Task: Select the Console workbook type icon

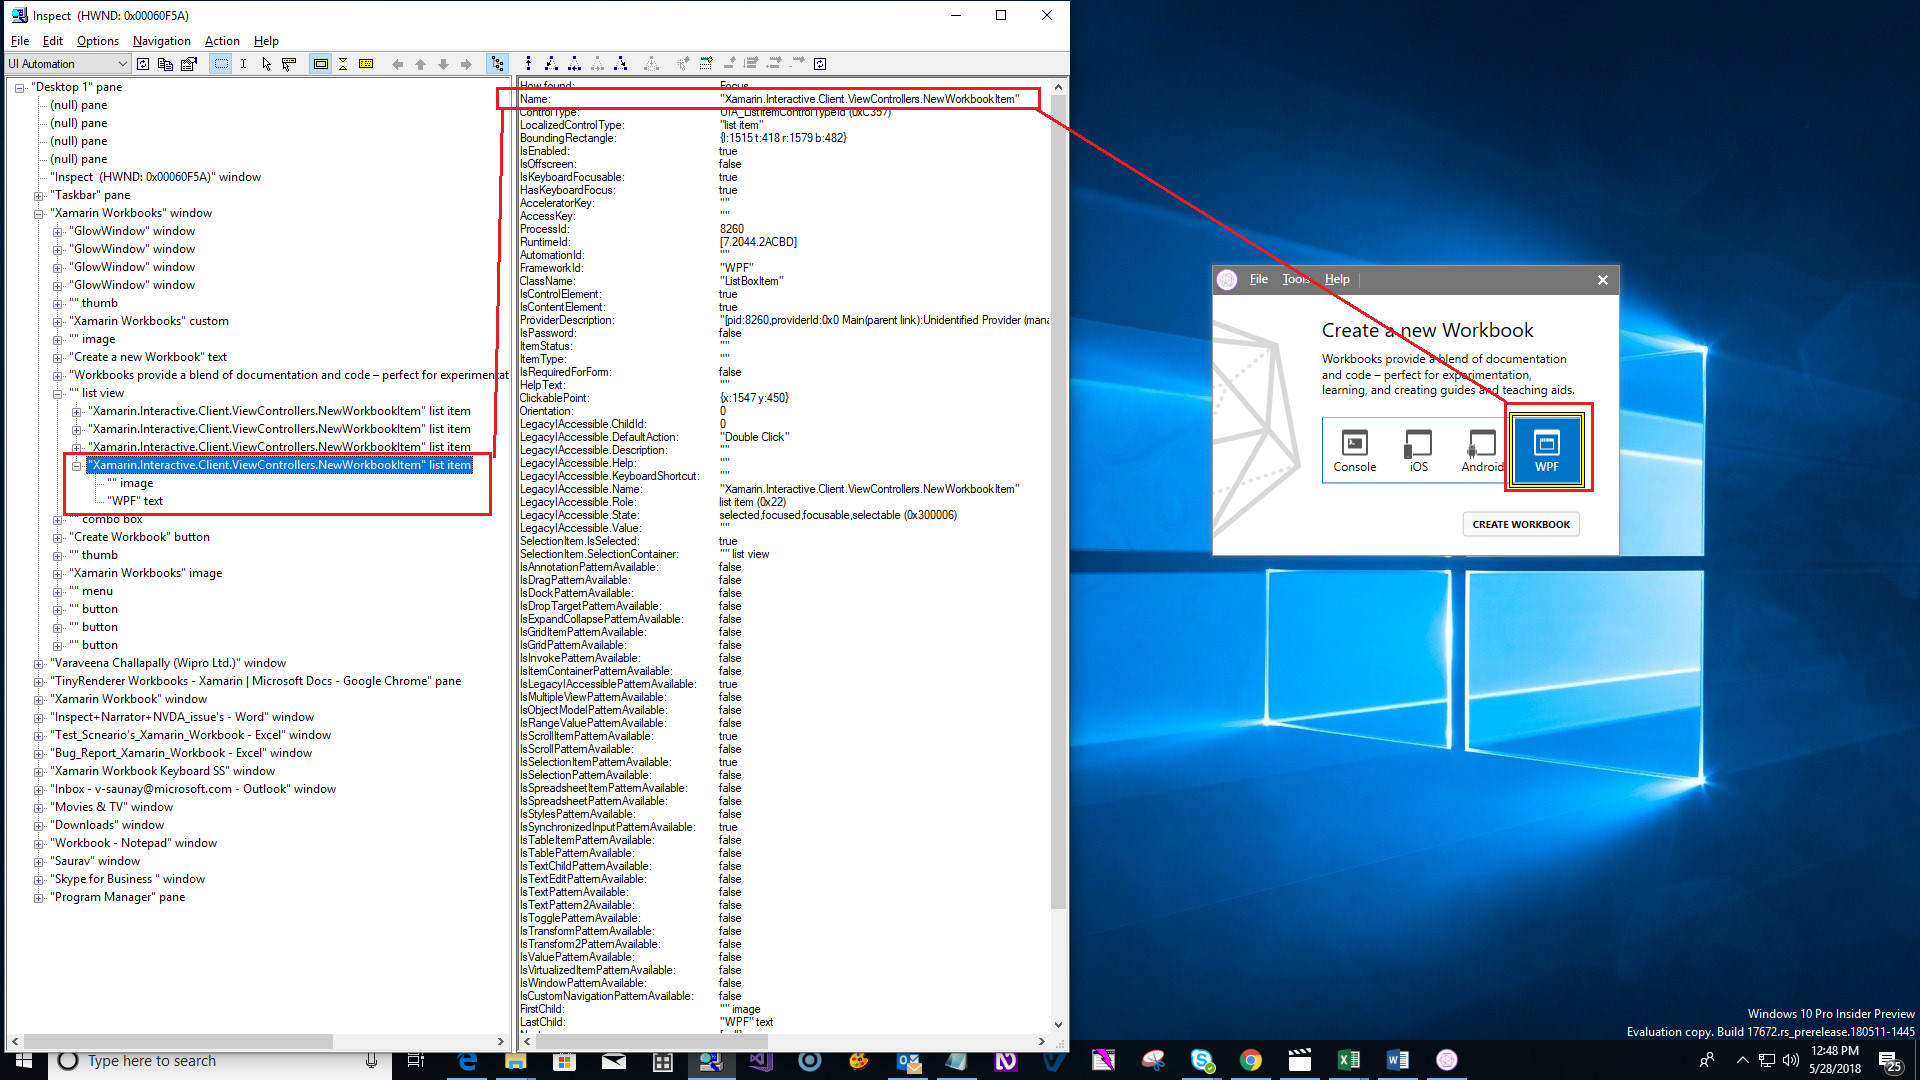Action: click(1354, 451)
